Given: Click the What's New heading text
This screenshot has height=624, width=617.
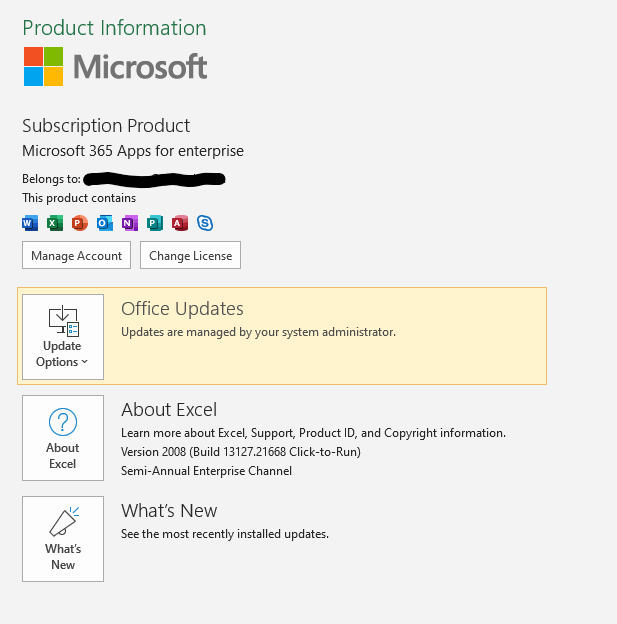Looking at the screenshot, I should [169, 511].
